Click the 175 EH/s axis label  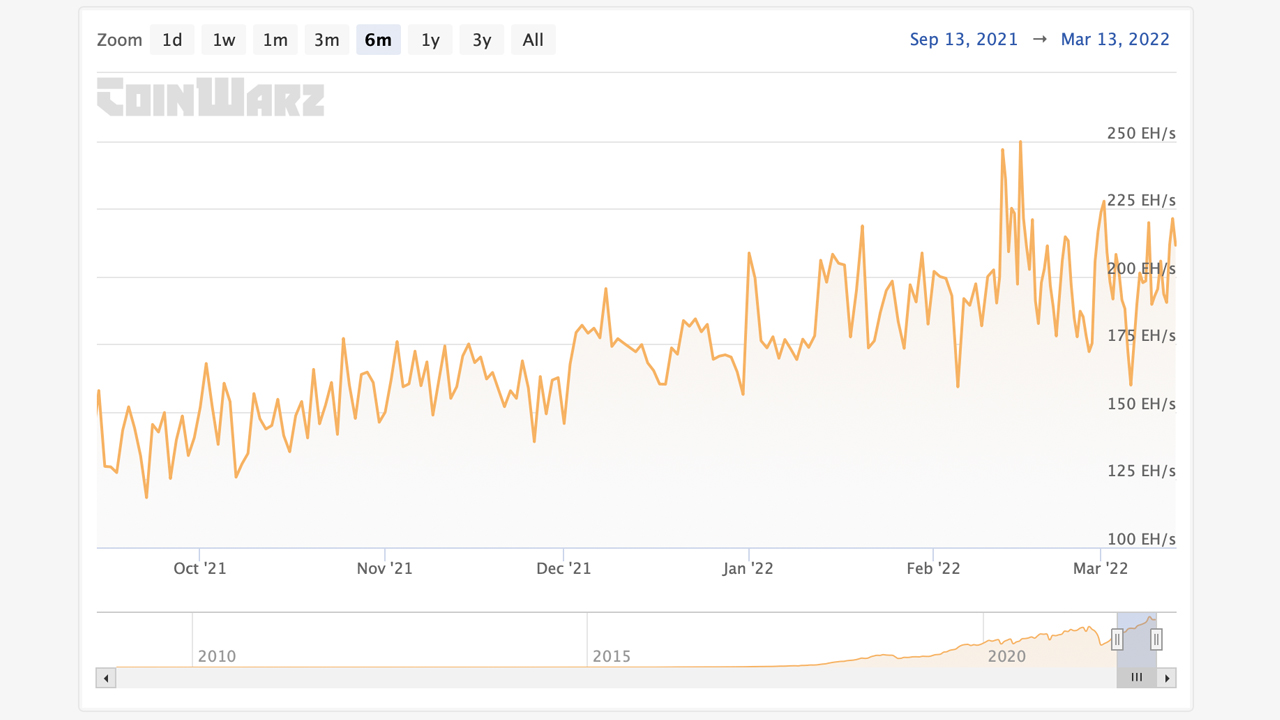pyautogui.click(x=1141, y=336)
